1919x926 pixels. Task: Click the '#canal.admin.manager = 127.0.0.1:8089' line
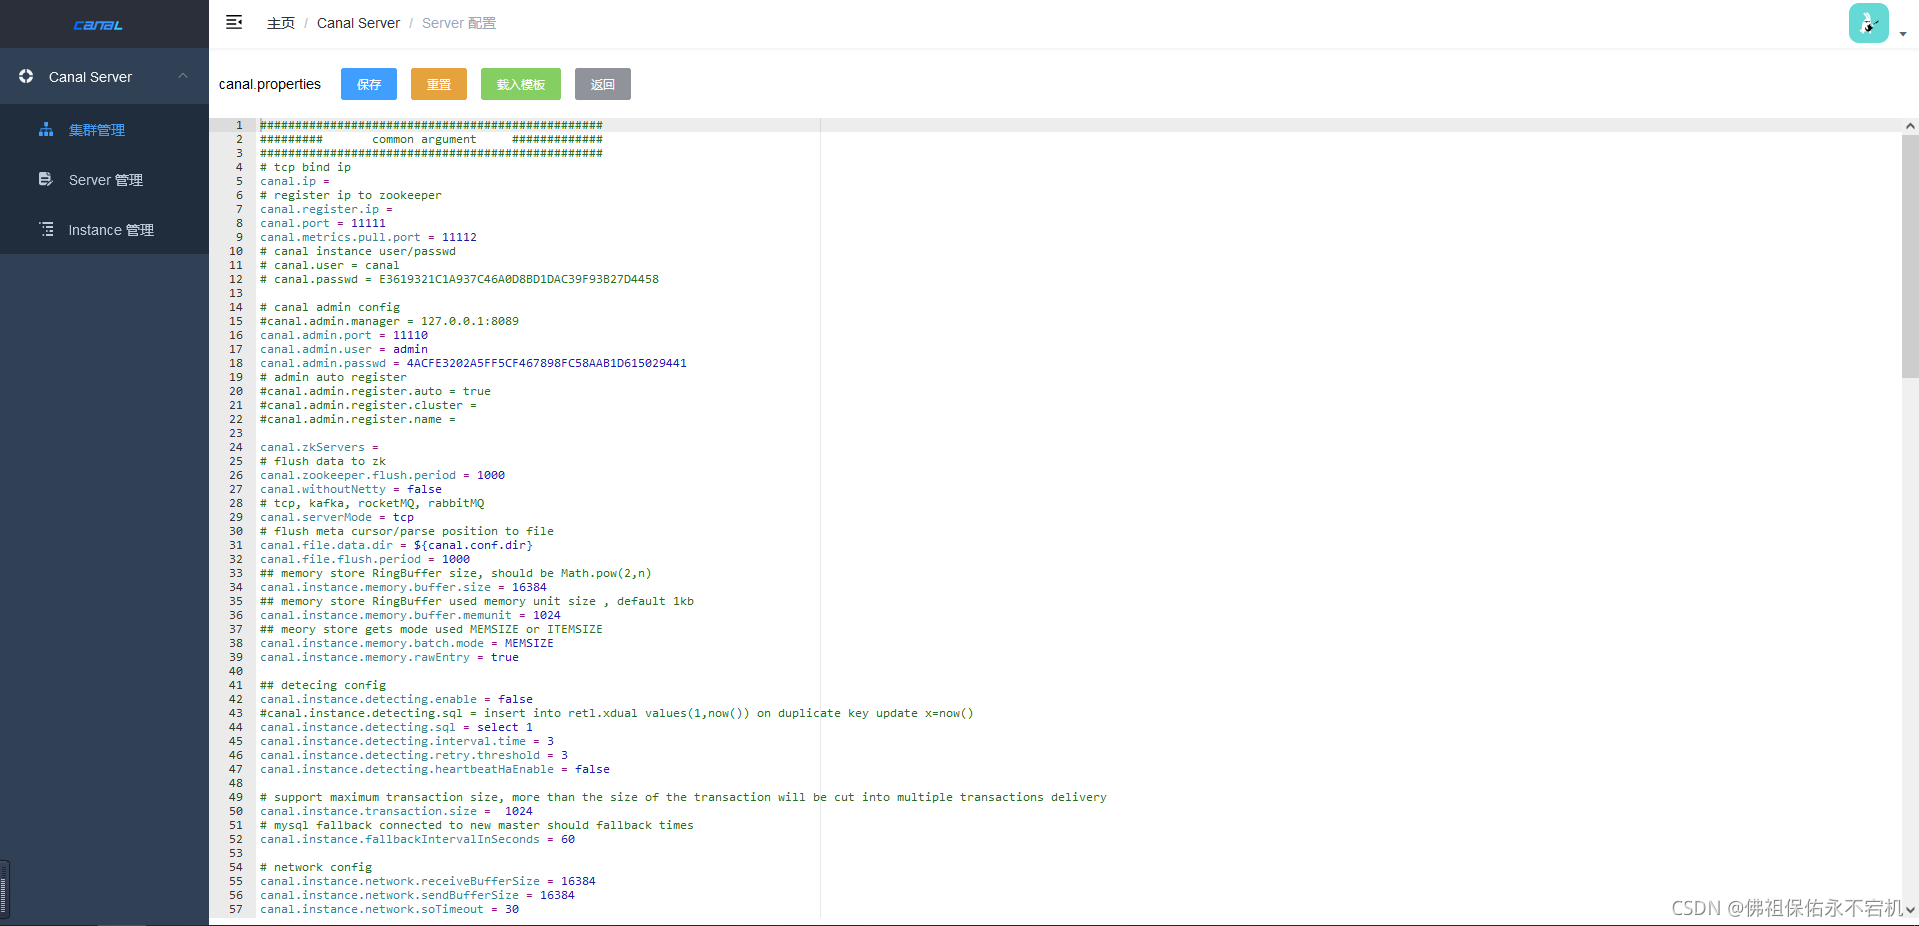[x=389, y=321]
